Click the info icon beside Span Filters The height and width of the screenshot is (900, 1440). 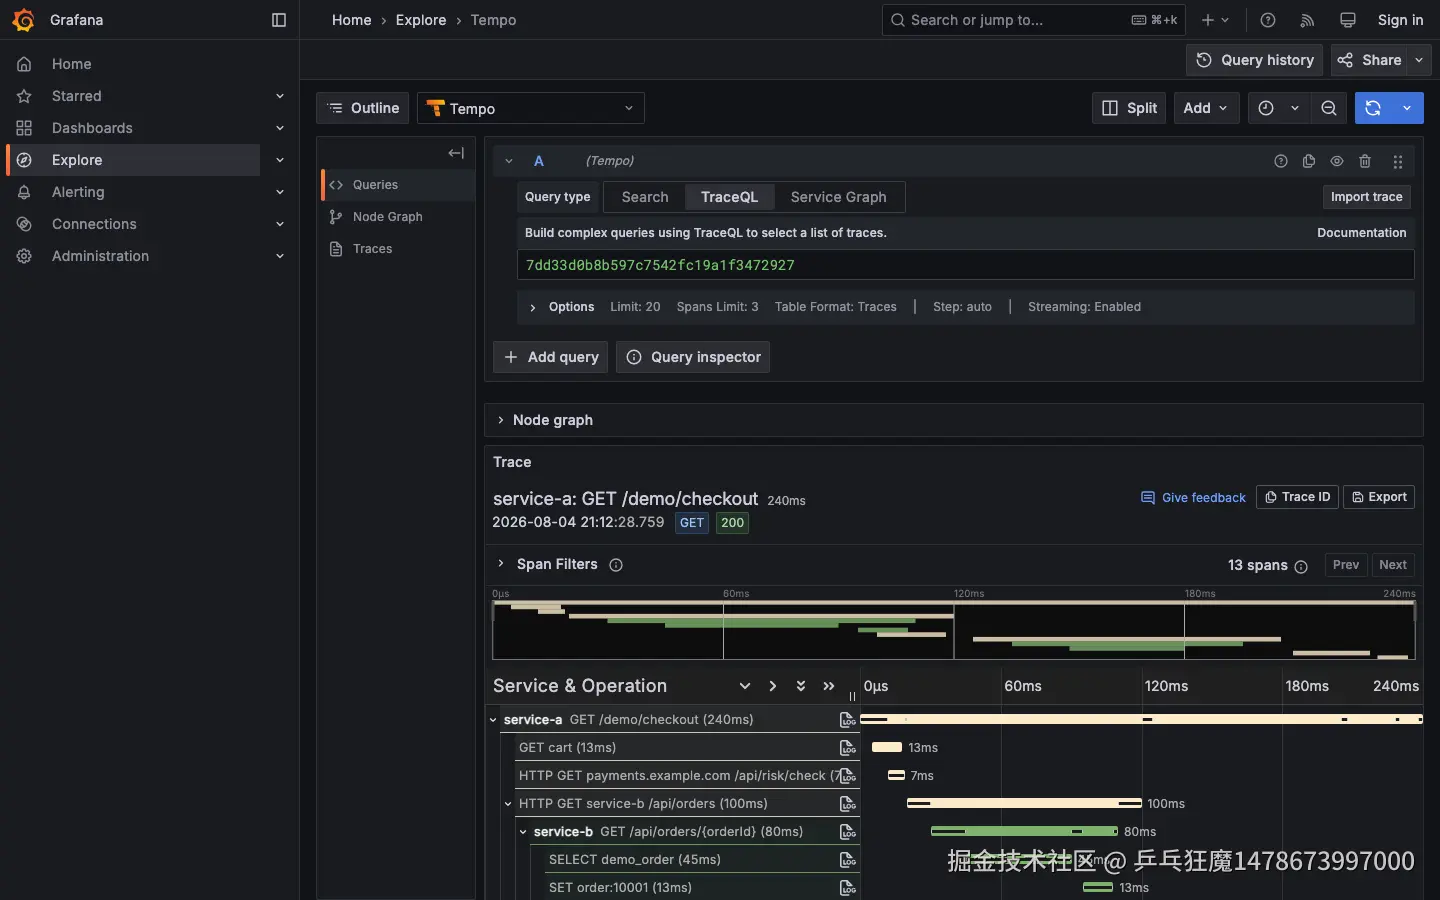tap(616, 565)
